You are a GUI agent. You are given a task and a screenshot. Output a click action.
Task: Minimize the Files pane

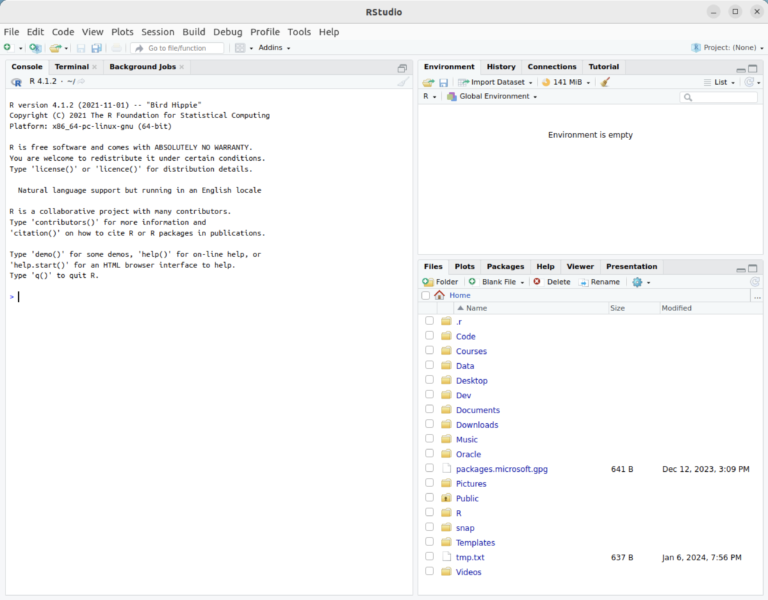pyautogui.click(x=741, y=269)
